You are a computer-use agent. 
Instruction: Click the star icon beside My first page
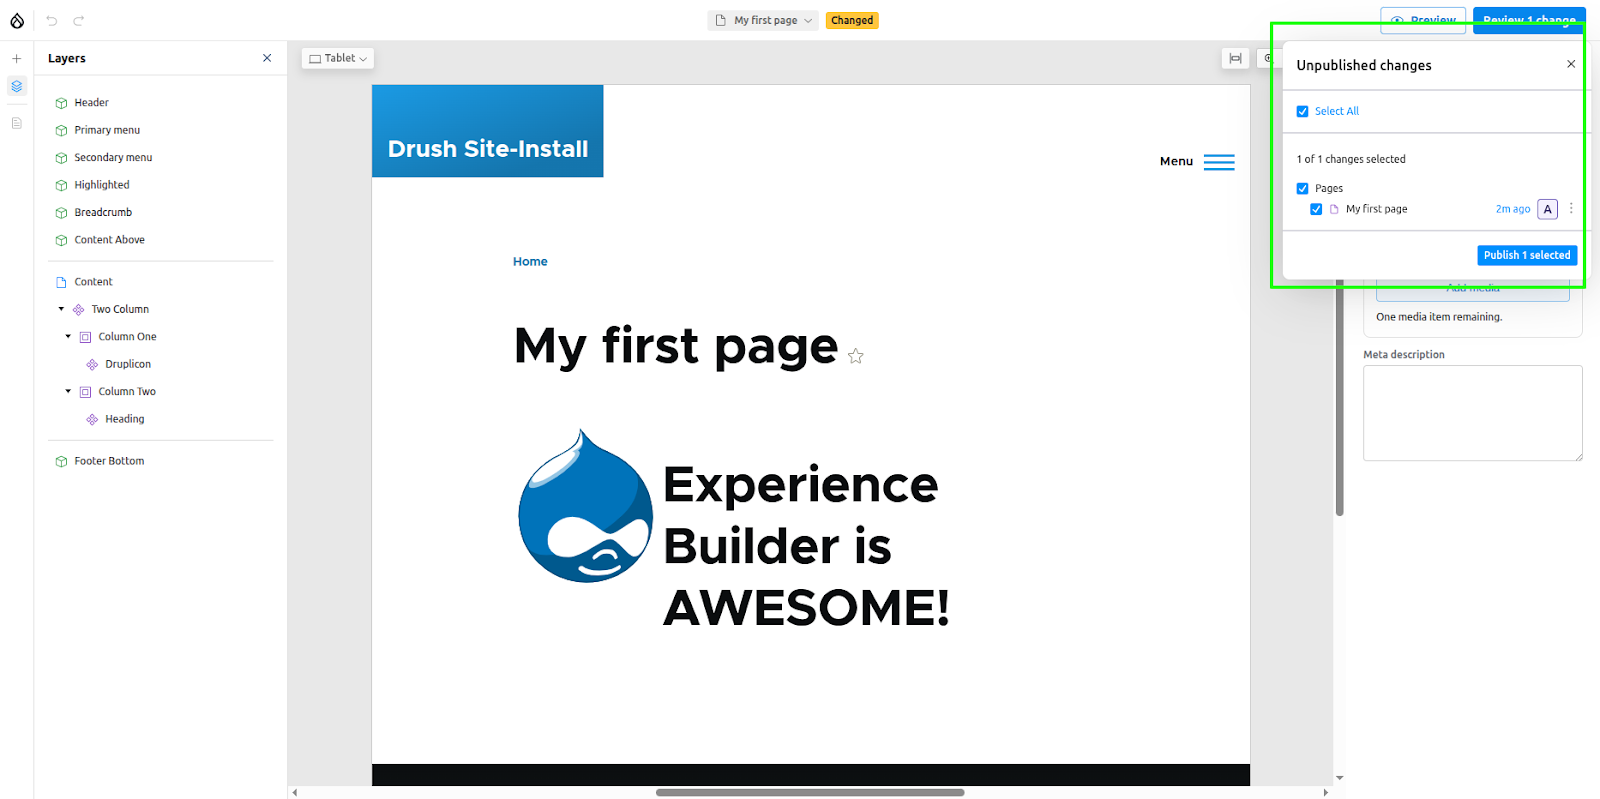click(855, 356)
